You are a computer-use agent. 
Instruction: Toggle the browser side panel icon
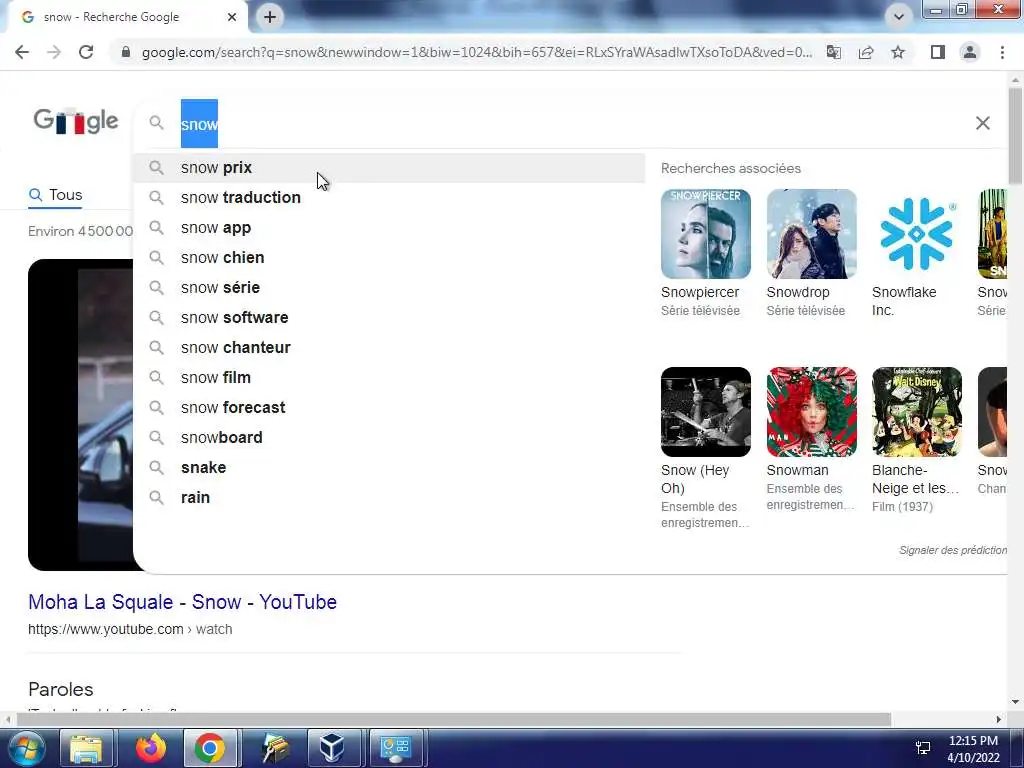938,52
